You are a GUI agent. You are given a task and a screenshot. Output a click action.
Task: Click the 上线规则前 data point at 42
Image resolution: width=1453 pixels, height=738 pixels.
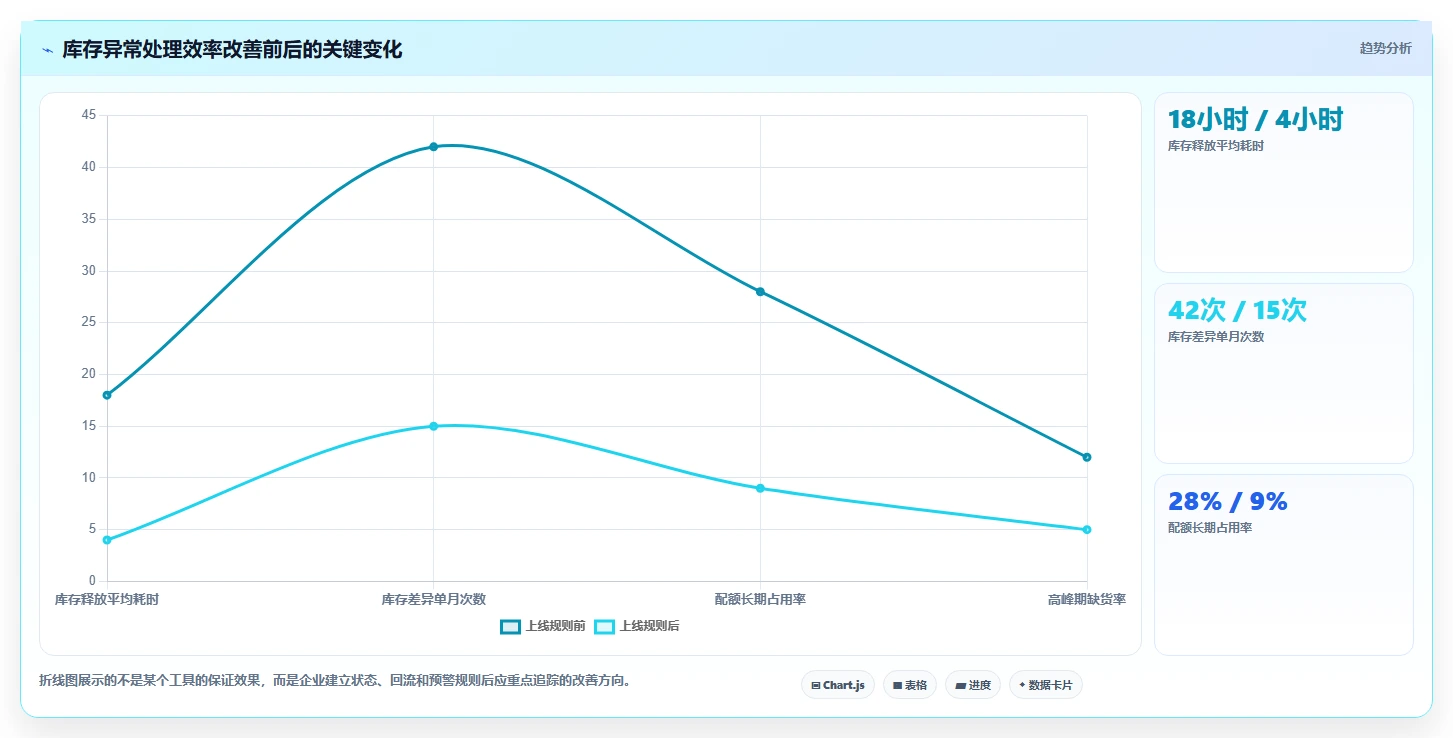[434, 147]
